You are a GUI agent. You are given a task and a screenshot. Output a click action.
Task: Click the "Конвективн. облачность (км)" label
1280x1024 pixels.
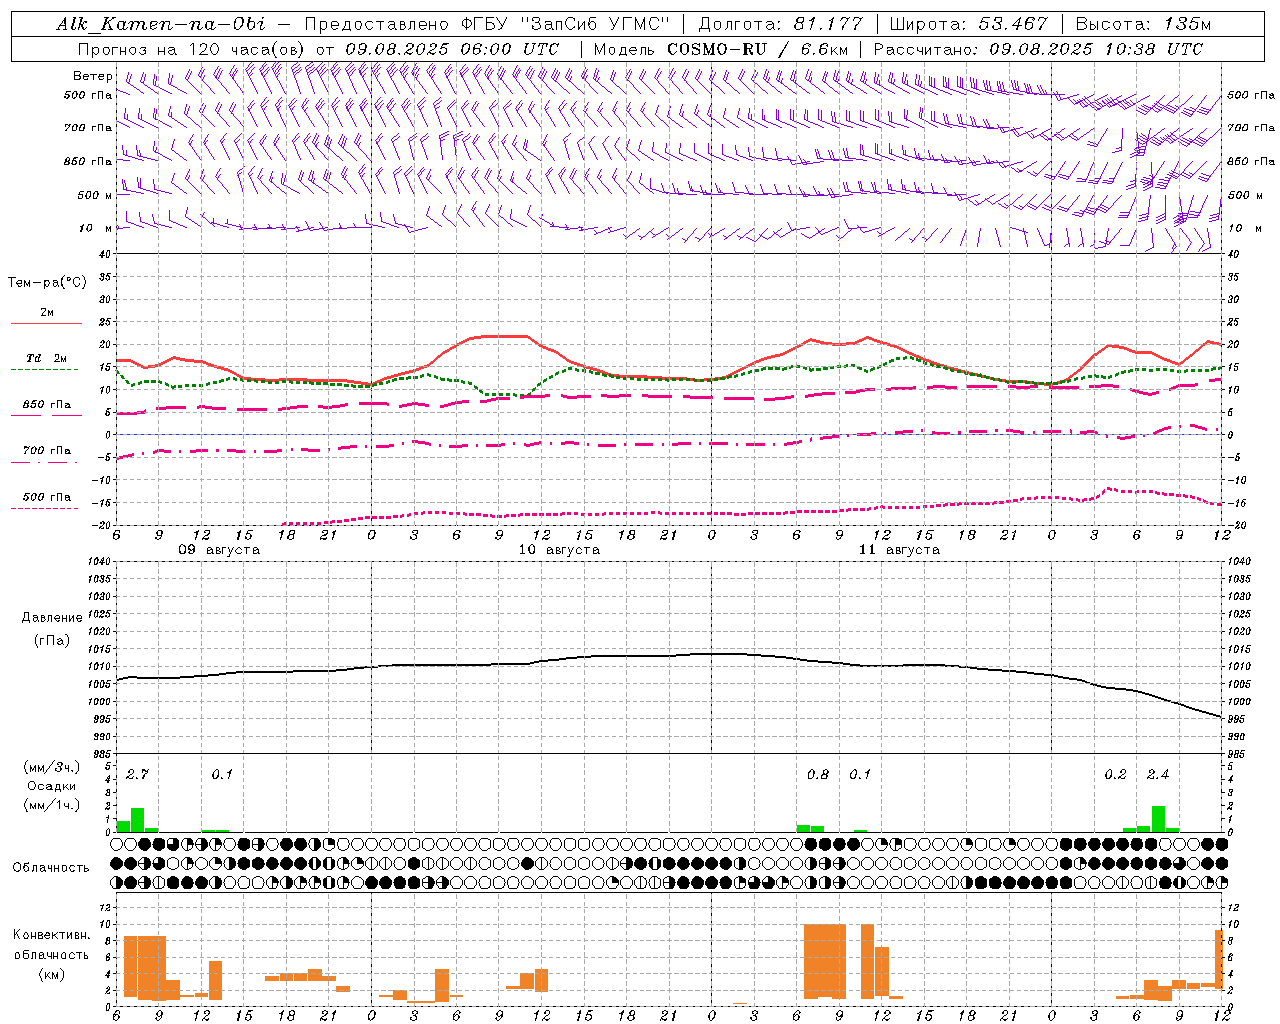(51, 954)
